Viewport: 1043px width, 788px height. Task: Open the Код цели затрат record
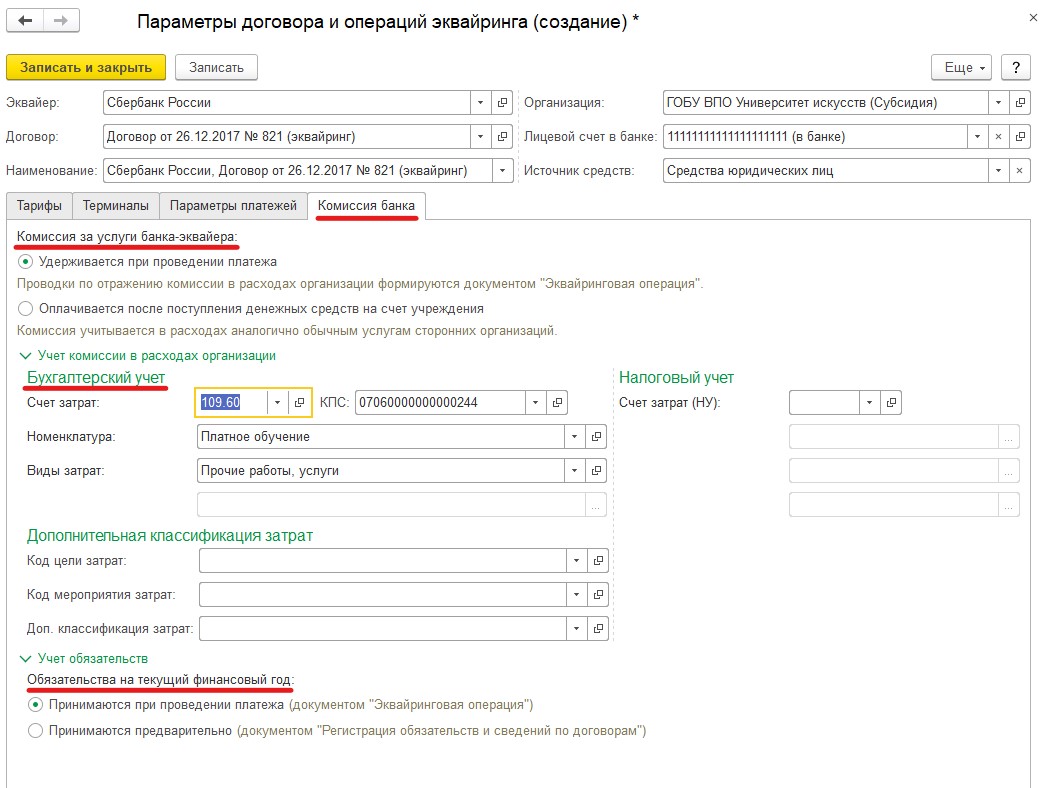tap(598, 561)
